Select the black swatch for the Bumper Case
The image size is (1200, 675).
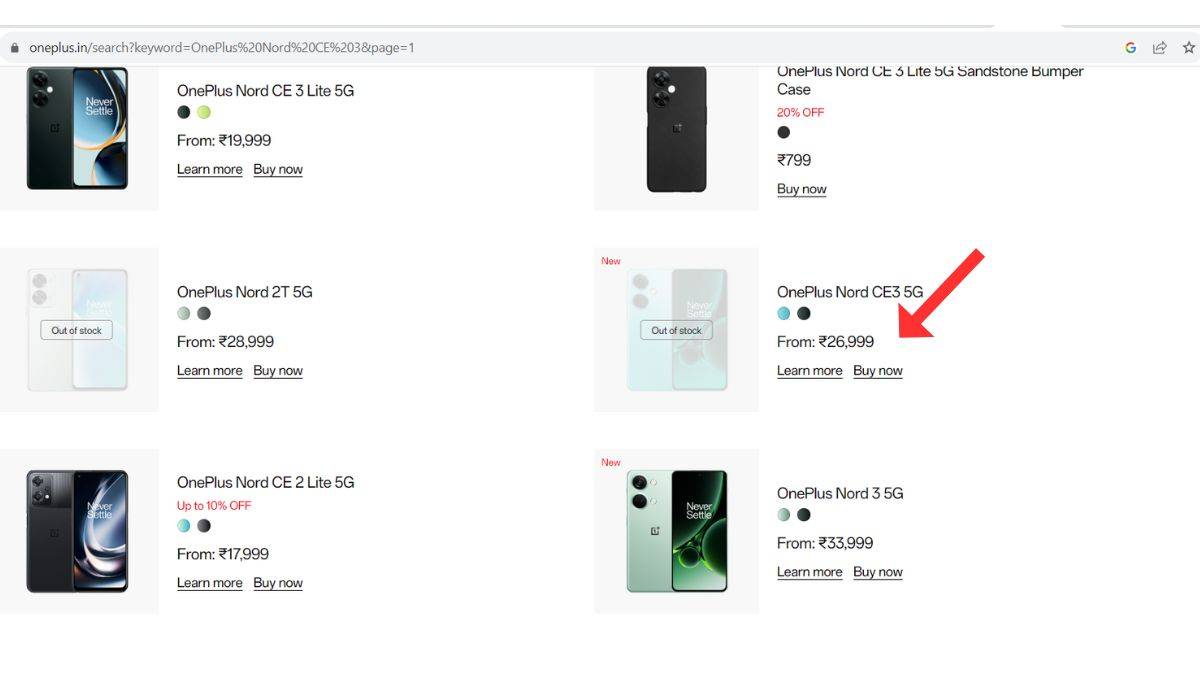tap(784, 134)
